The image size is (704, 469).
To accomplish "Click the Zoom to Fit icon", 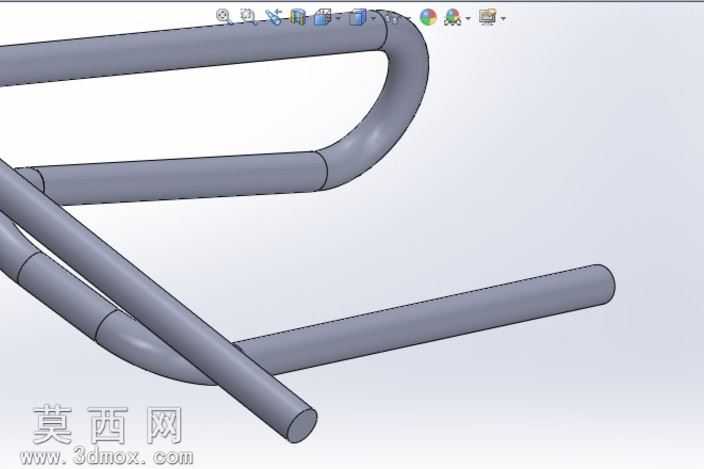I will click(x=224, y=17).
